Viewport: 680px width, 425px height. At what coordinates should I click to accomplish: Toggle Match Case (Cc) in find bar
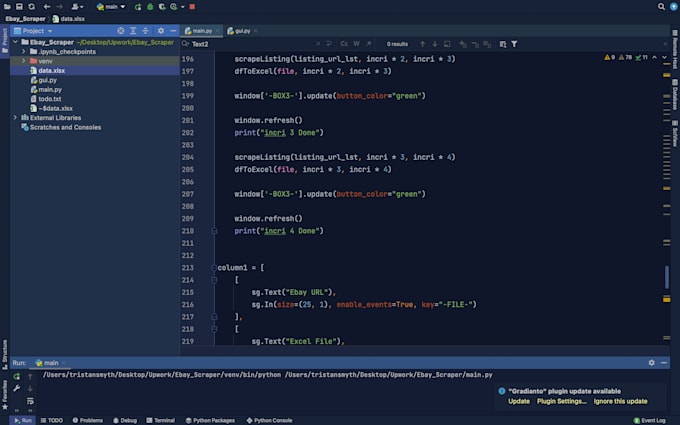[x=344, y=44]
